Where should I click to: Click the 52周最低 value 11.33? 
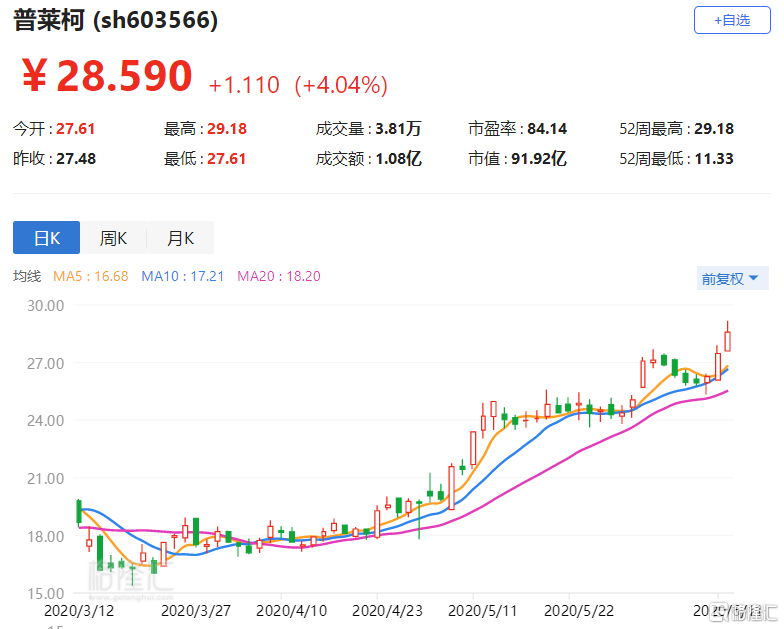(x=714, y=158)
